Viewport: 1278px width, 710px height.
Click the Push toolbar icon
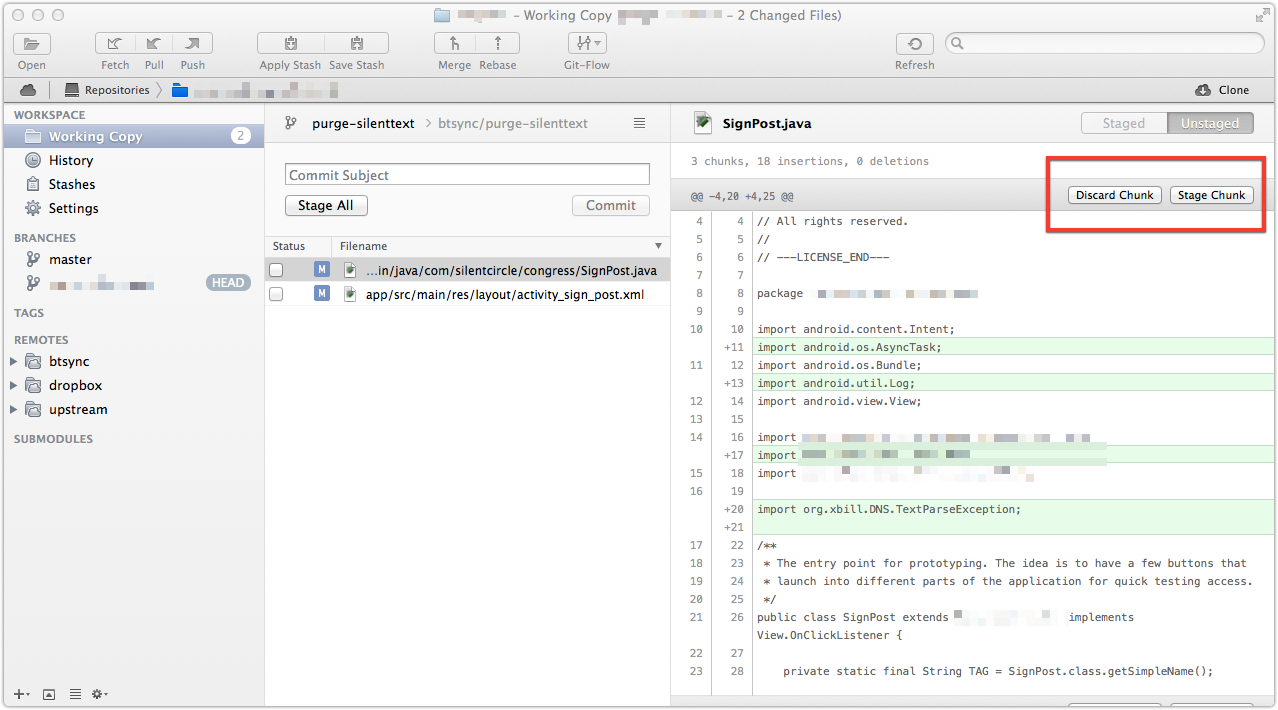pos(192,44)
